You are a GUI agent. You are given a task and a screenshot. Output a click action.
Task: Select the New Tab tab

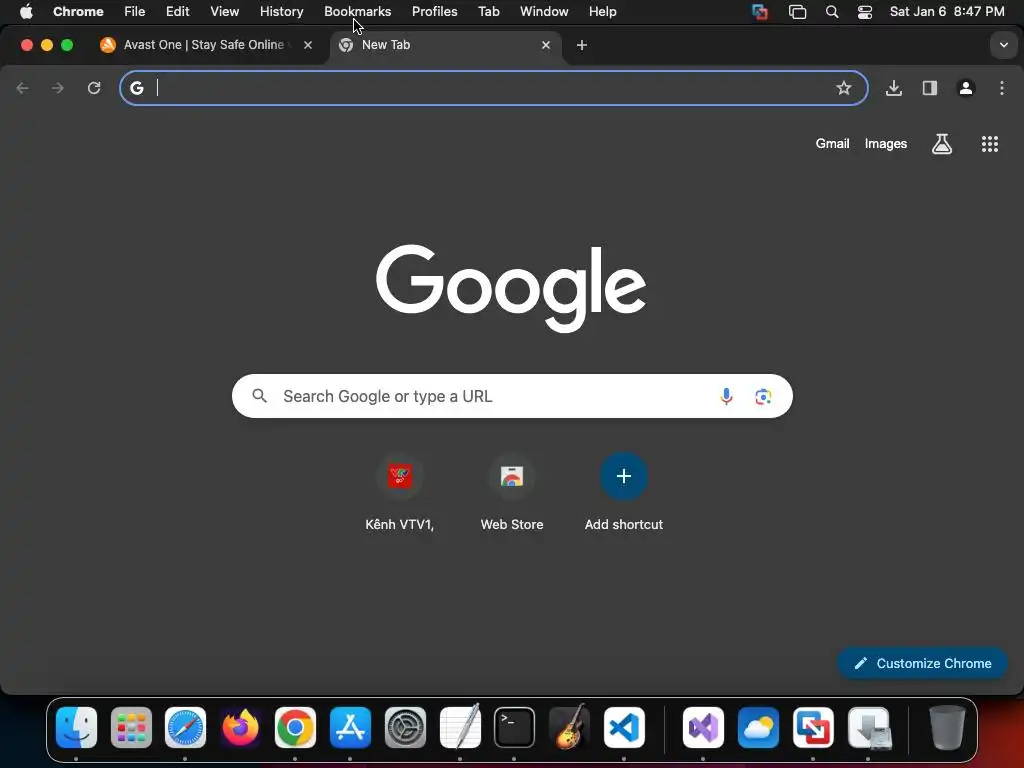click(x=446, y=45)
